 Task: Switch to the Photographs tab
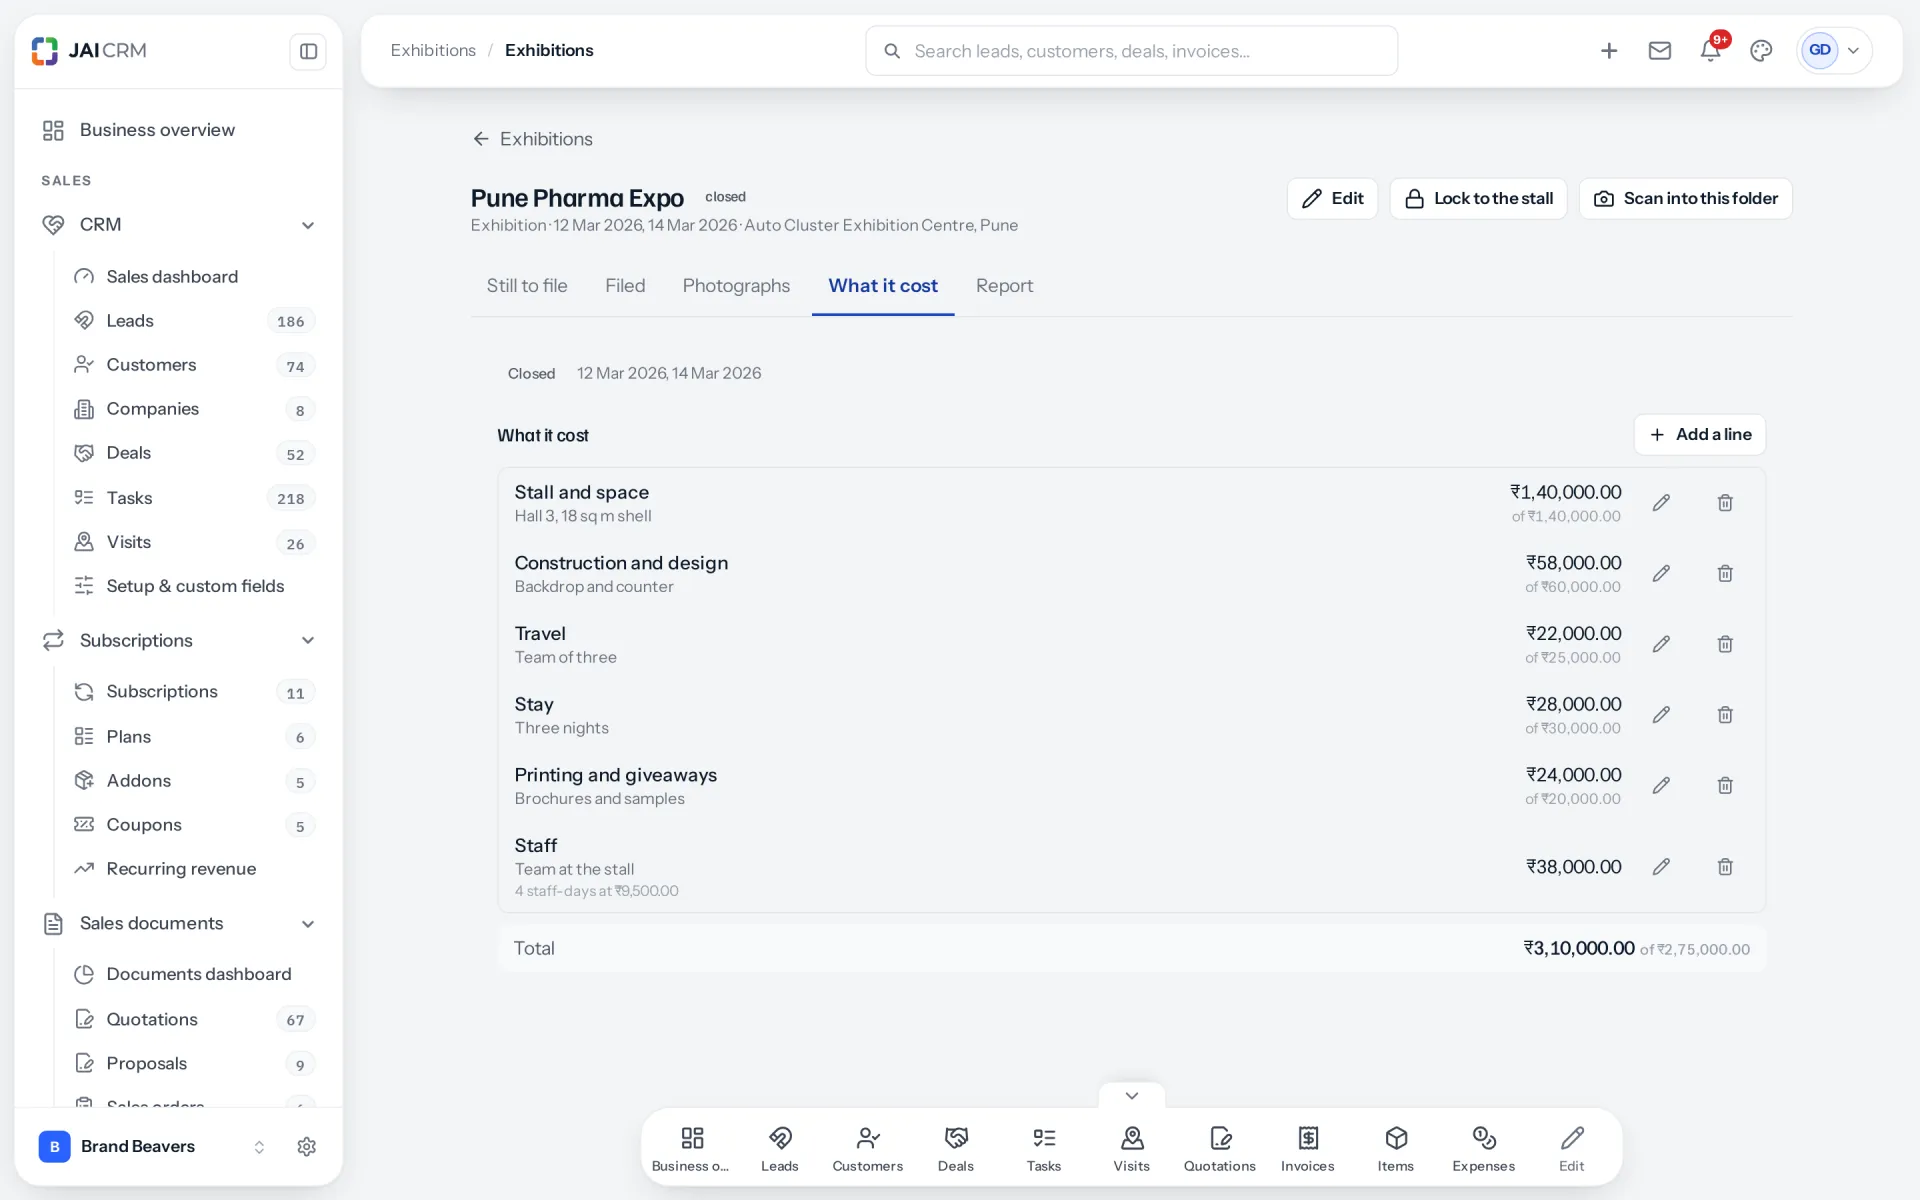point(736,286)
